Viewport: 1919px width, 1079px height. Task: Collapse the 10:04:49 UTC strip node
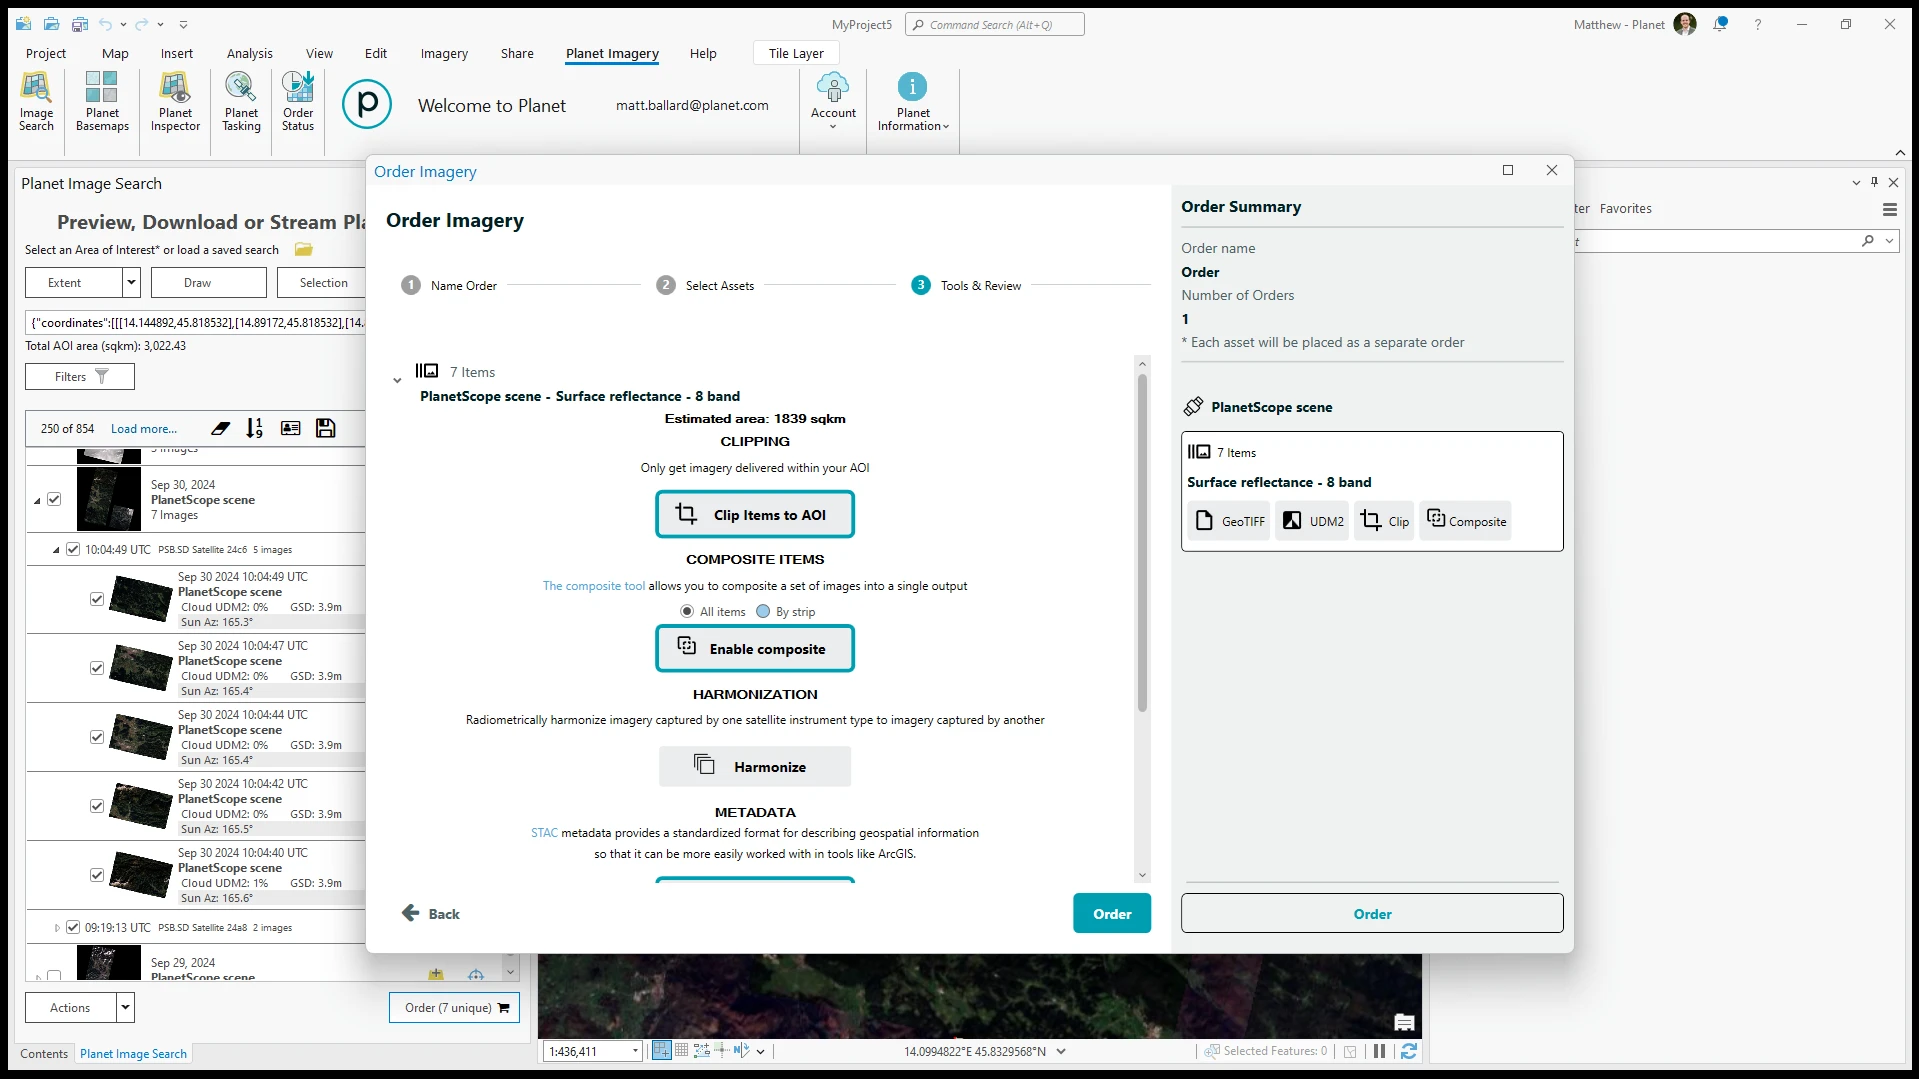(56, 550)
